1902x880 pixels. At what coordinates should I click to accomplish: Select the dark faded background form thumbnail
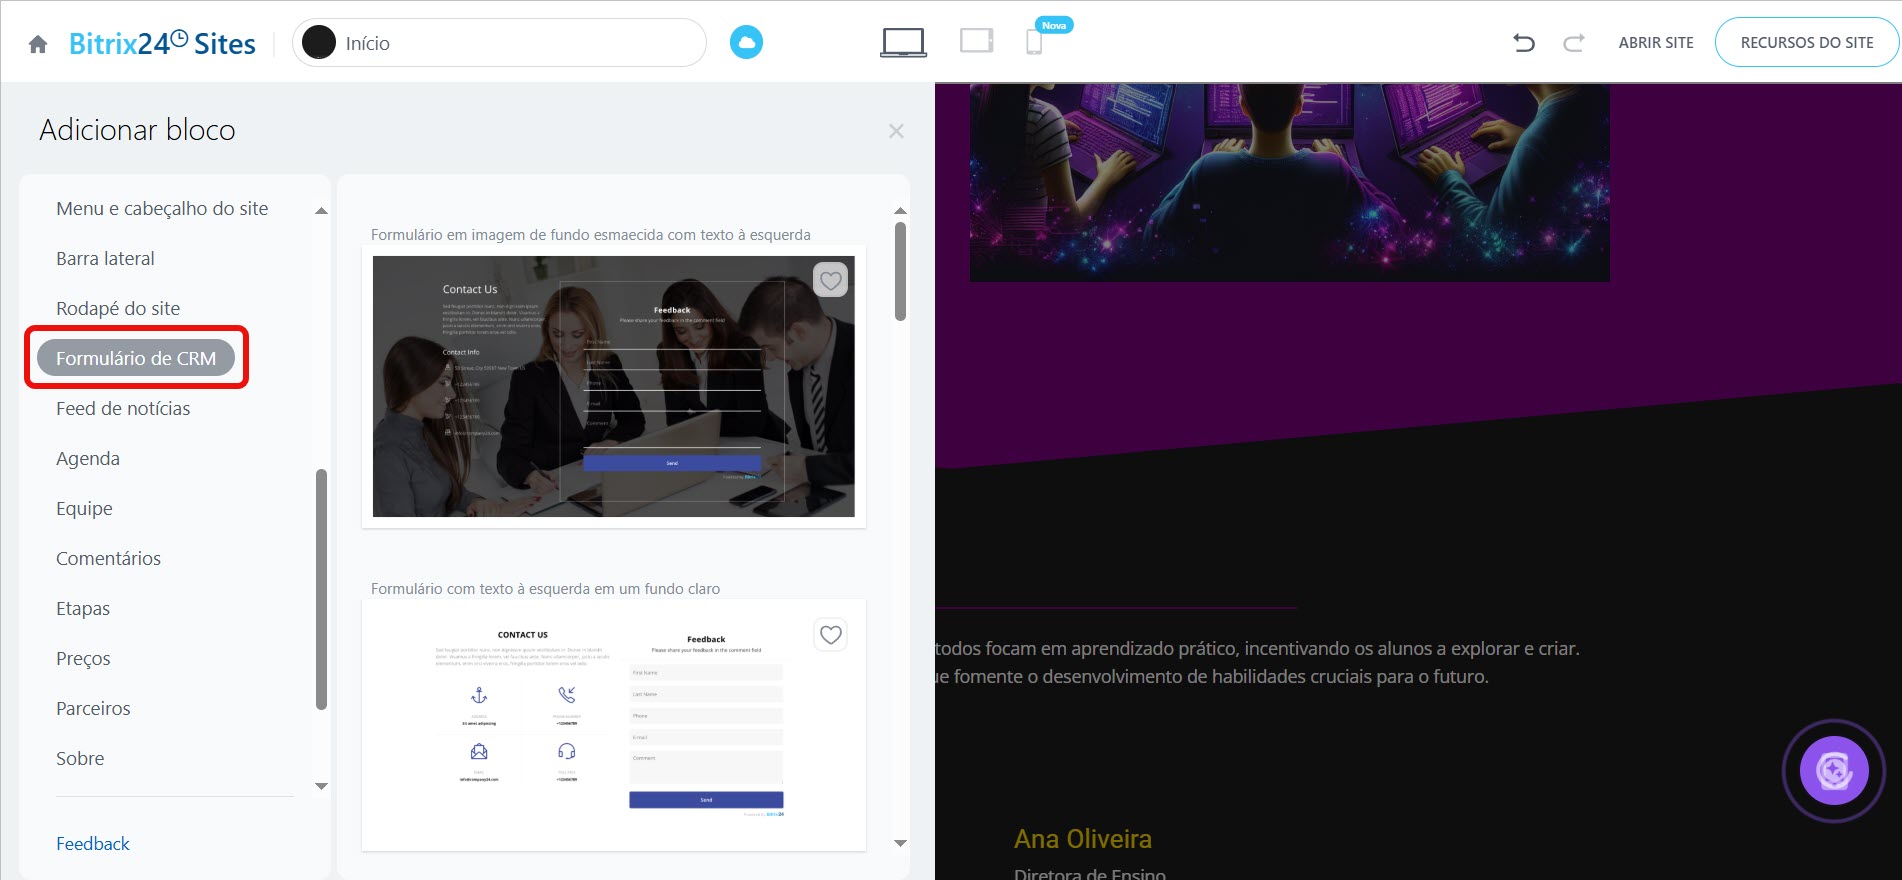tap(613, 387)
